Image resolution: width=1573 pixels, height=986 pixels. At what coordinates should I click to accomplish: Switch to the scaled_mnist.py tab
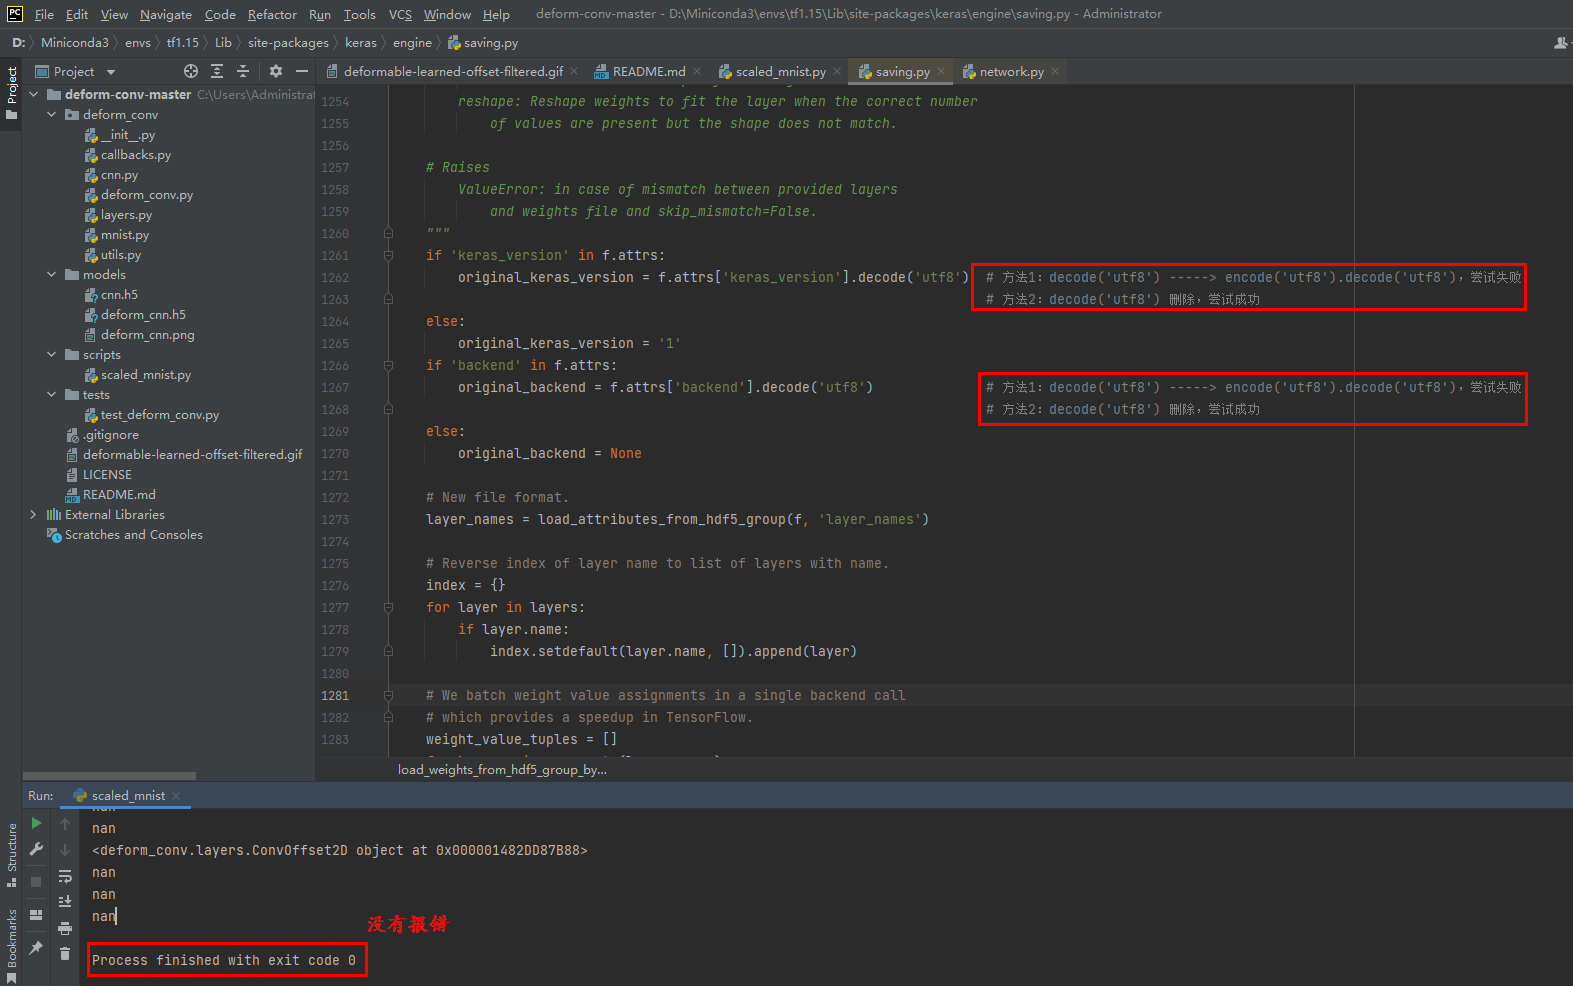(780, 71)
